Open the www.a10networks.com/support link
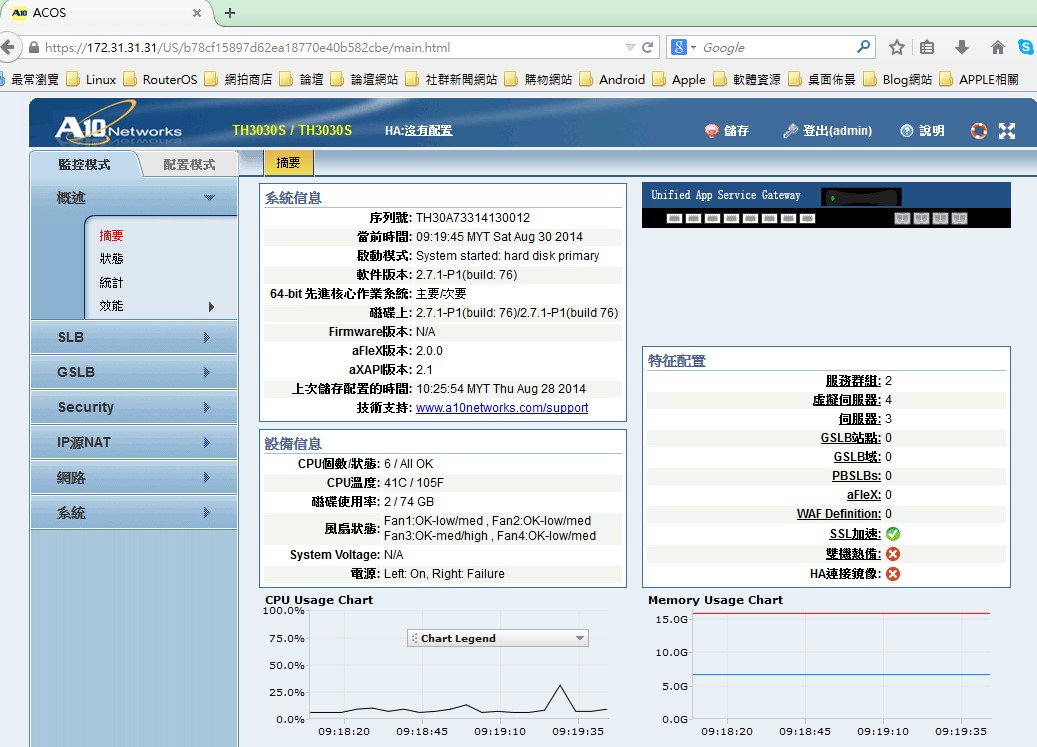Screen dimensions: 1037x747 pos(502,408)
